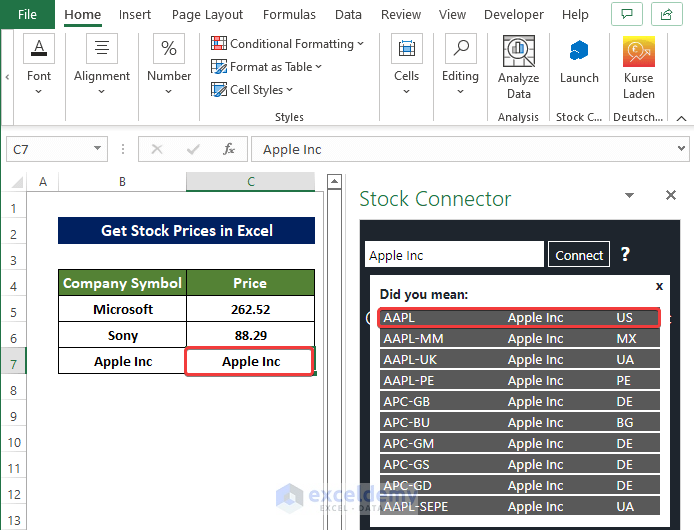Launch the Stock Connector add-in
This screenshot has width=694, height=530.
point(579,62)
